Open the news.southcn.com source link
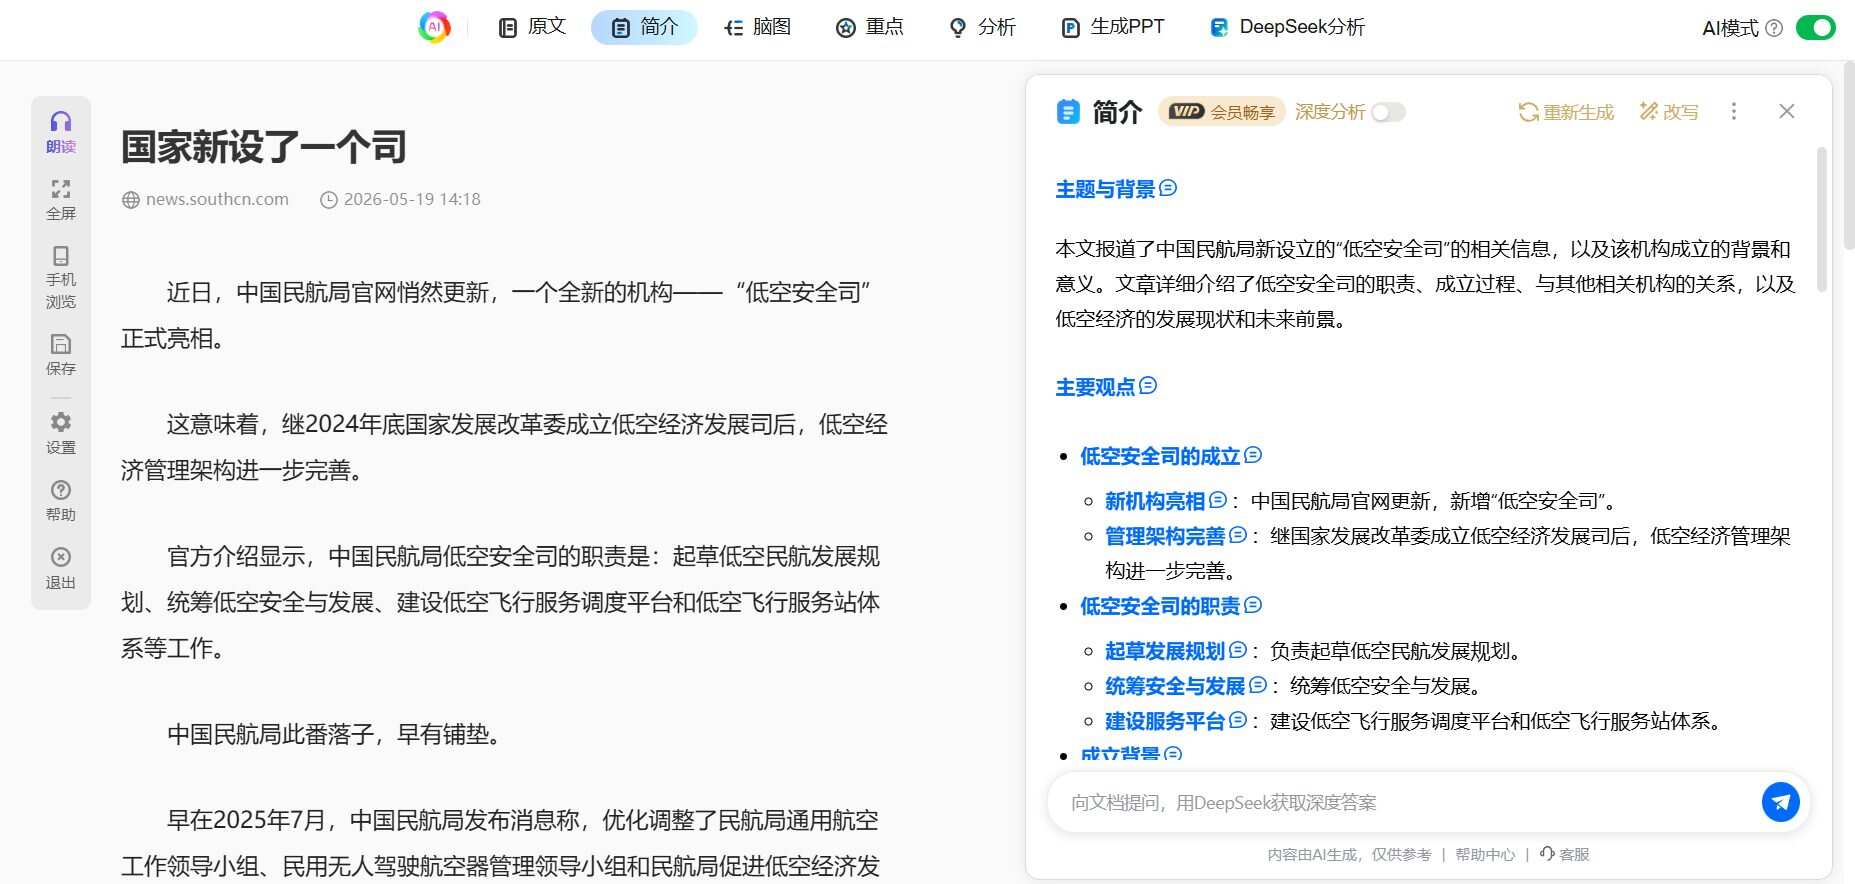This screenshot has height=884, width=1855. point(217,199)
